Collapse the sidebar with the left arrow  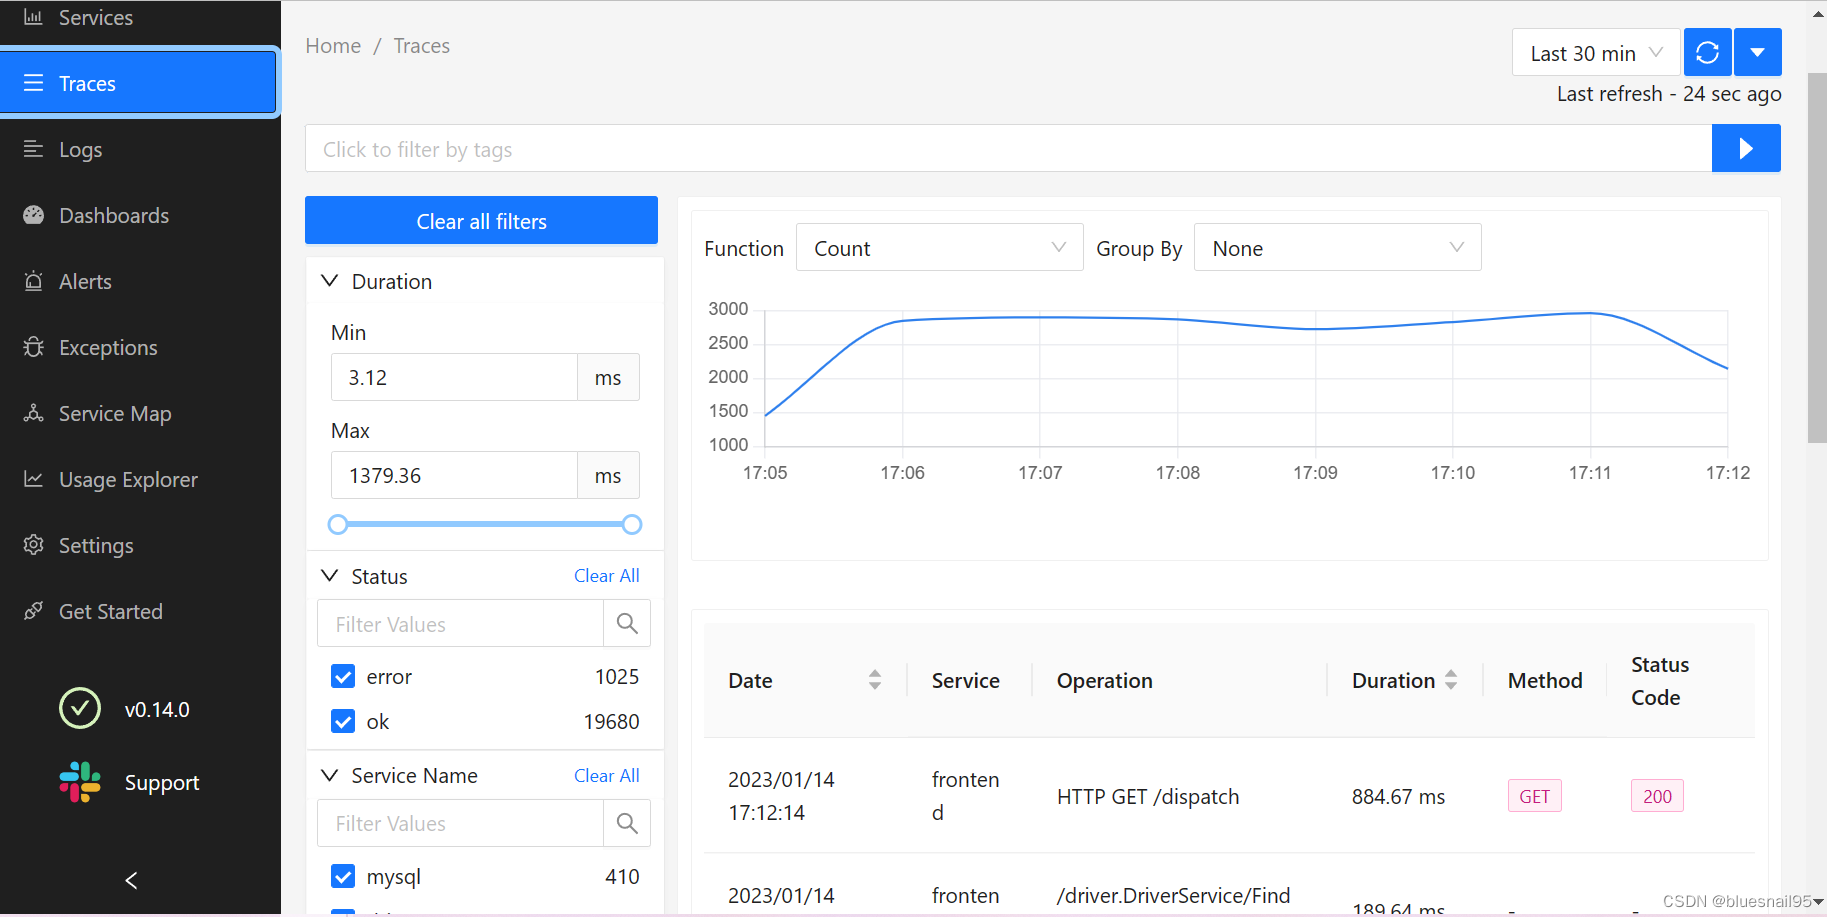pos(131,880)
